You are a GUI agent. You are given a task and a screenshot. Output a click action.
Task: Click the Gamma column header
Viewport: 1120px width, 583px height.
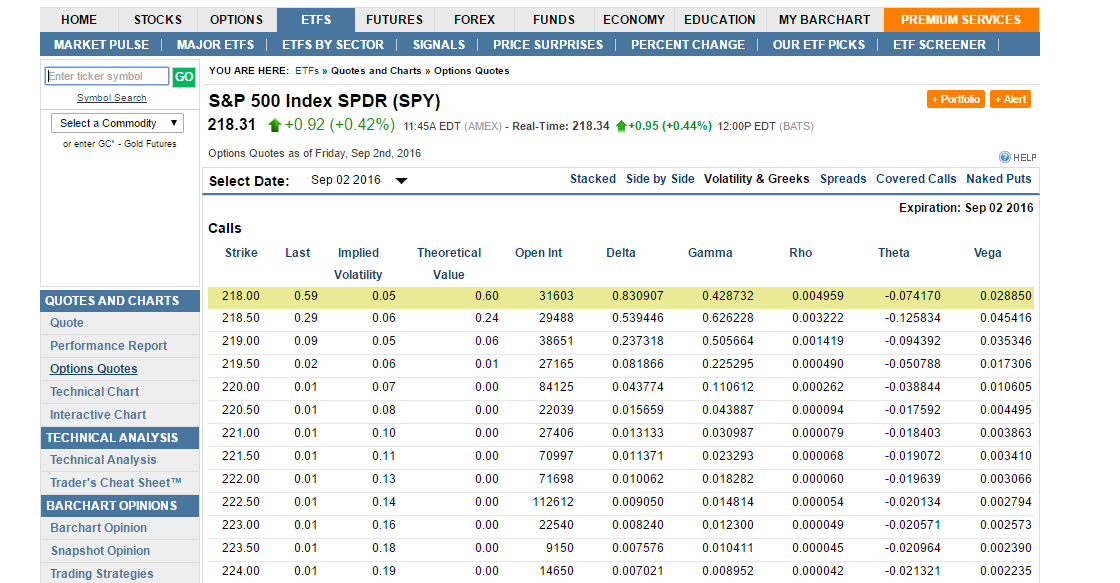(710, 253)
